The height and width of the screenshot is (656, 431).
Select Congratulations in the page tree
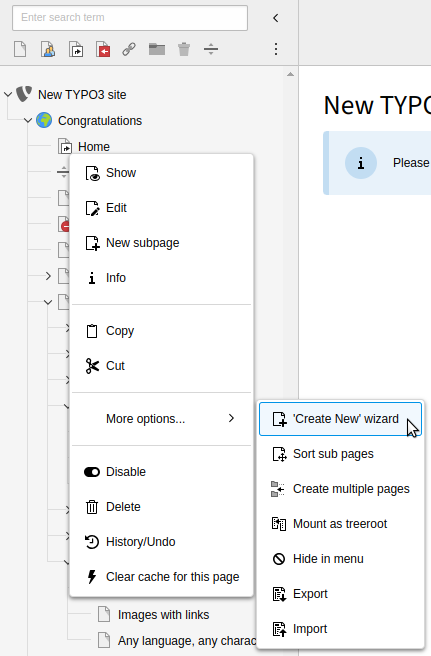click(x=100, y=121)
